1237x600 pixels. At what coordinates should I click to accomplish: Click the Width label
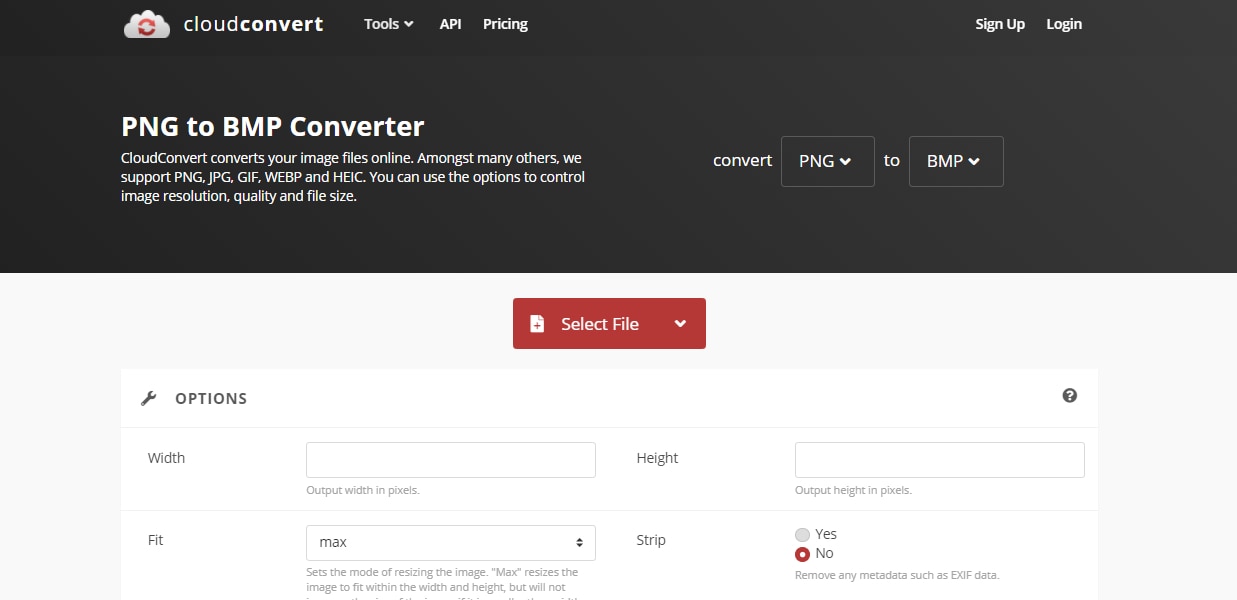tap(166, 458)
